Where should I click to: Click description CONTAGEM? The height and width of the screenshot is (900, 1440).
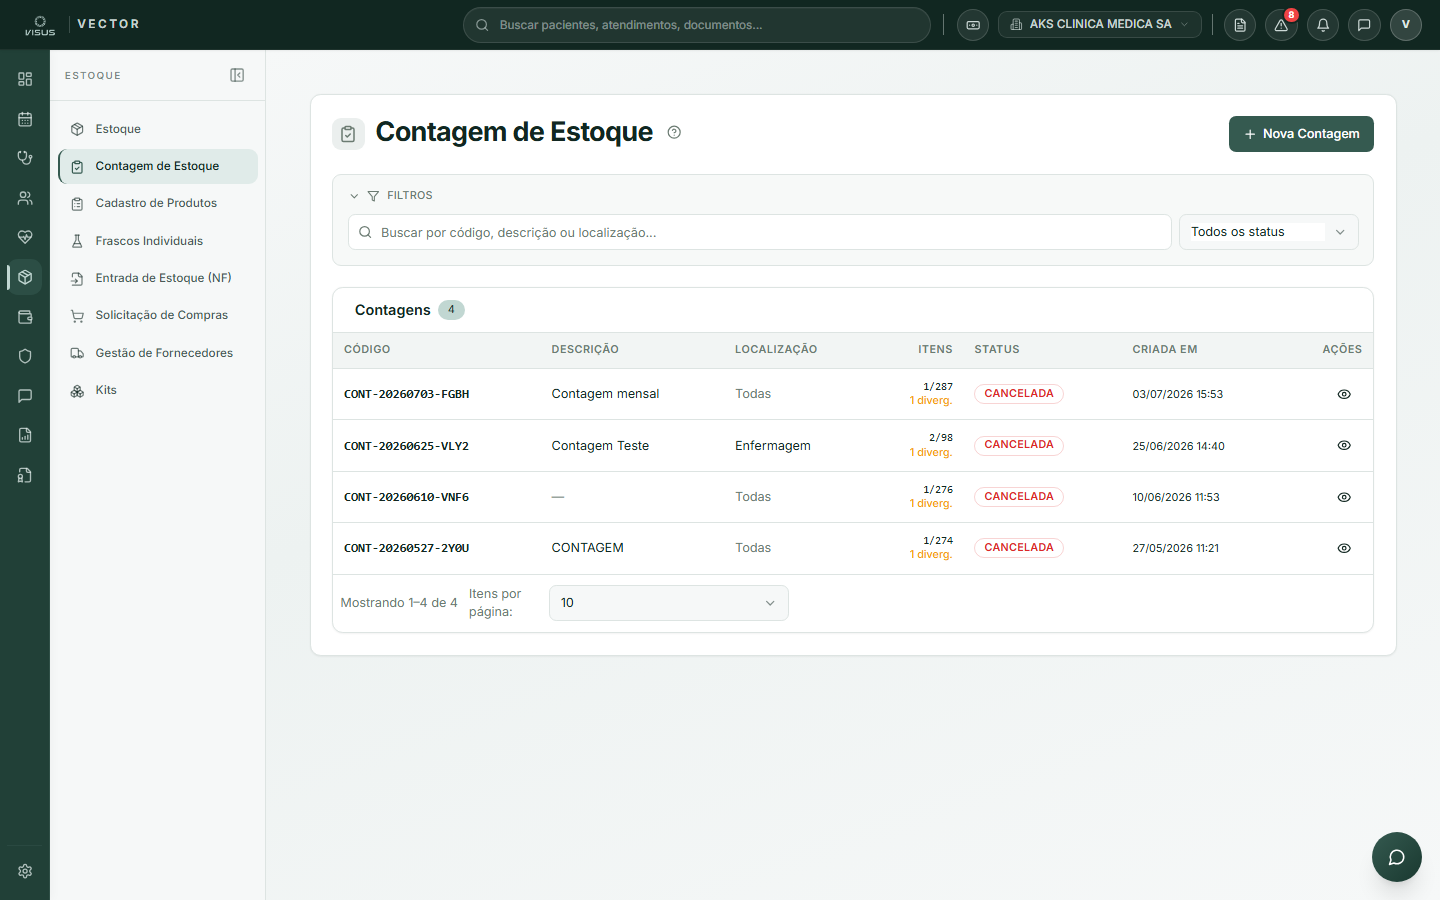(587, 548)
